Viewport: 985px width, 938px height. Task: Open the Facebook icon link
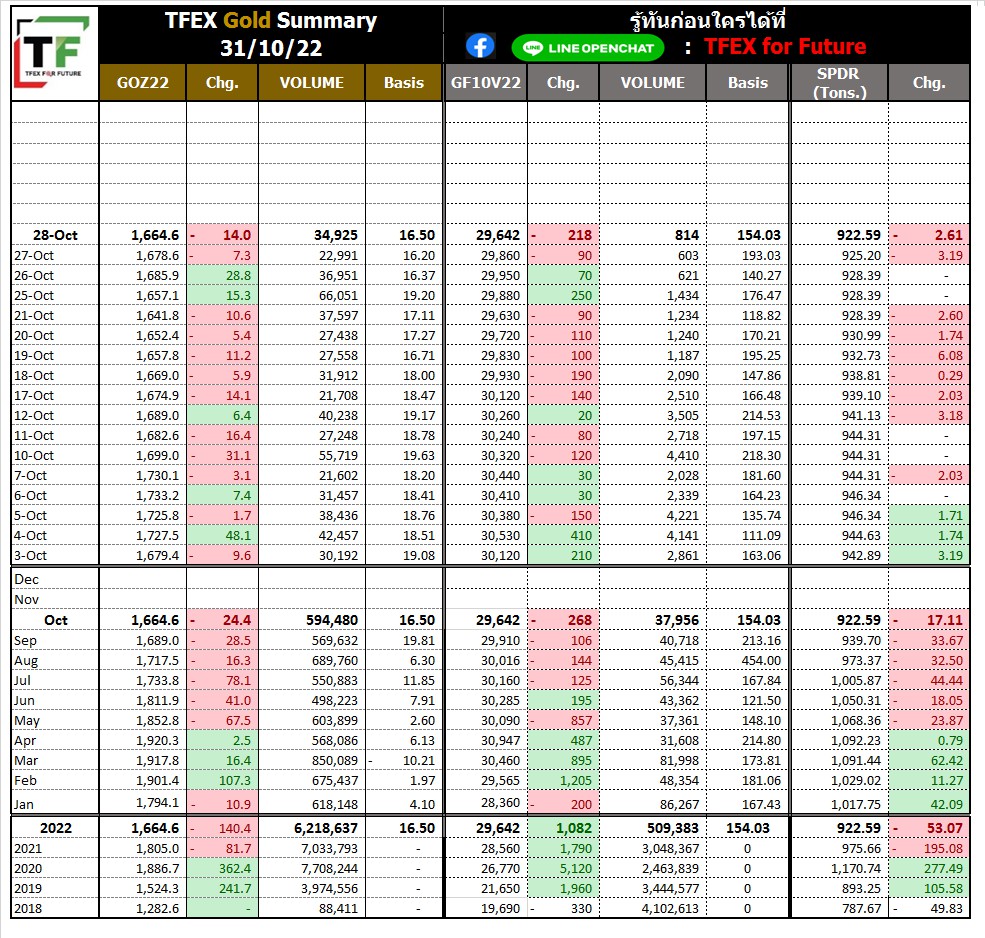[x=480, y=47]
